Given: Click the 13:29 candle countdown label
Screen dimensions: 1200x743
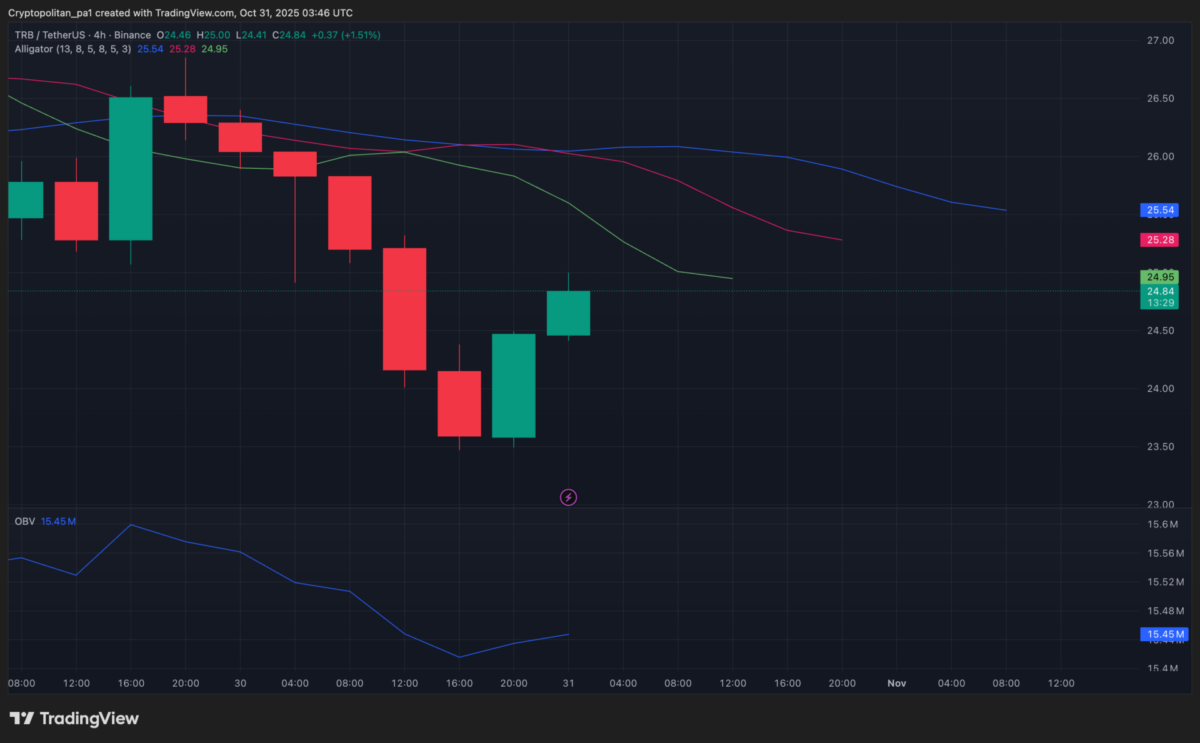Looking at the screenshot, I should point(1159,303).
